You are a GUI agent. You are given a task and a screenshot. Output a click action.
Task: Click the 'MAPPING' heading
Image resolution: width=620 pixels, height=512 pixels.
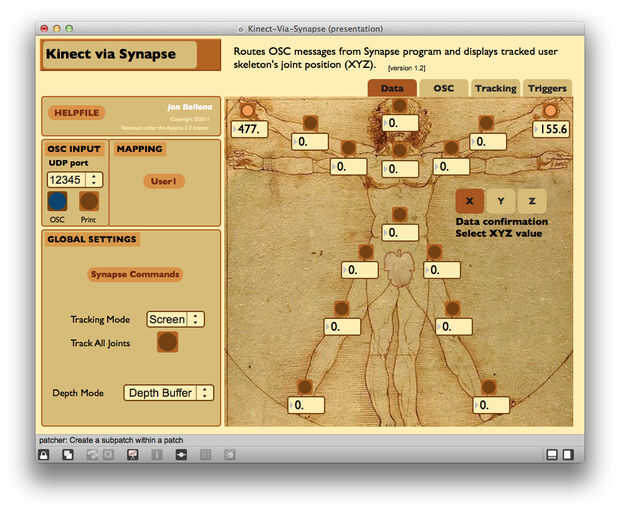pos(140,149)
